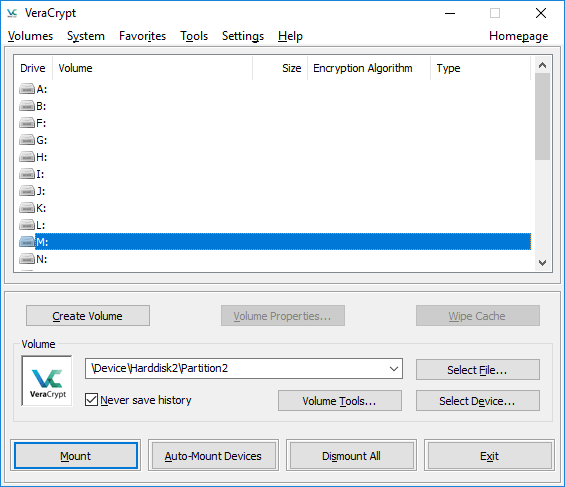Click the highlighted M: drive icon
Image resolution: width=565 pixels, height=487 pixels.
[27, 242]
